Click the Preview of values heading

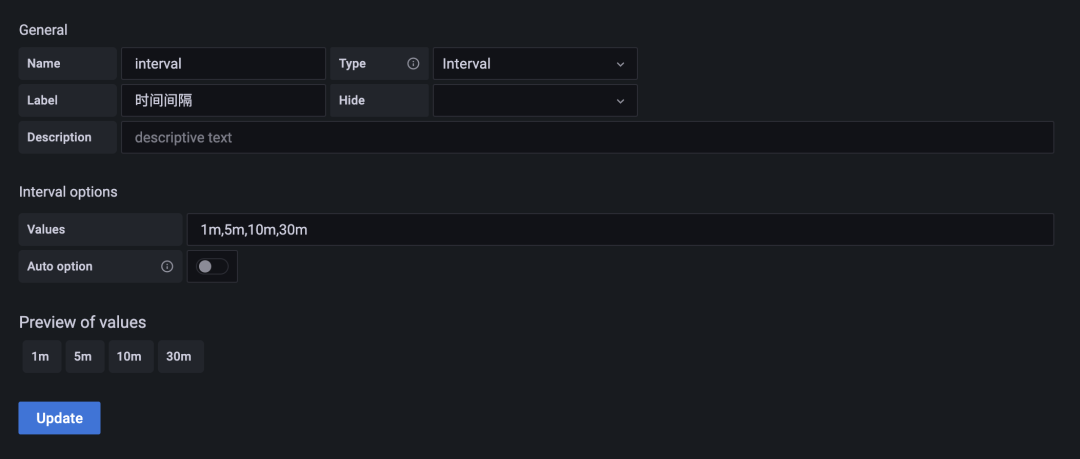point(82,322)
